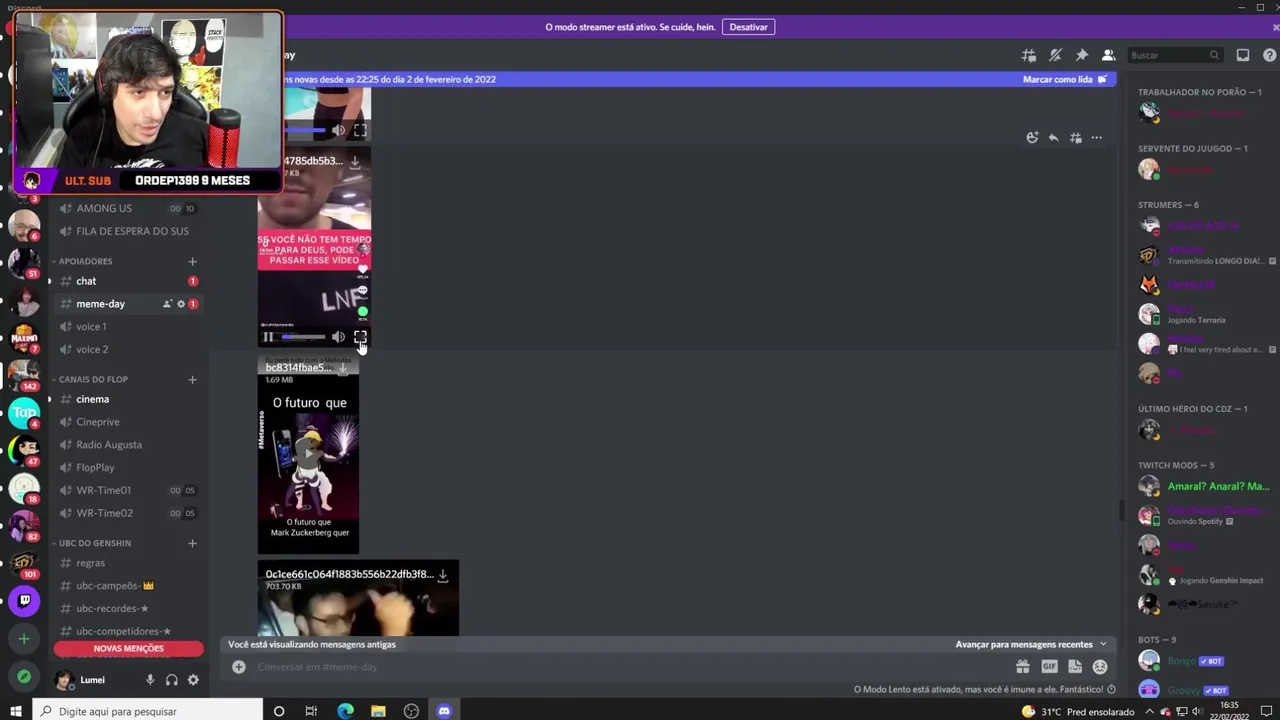Click the Desativar streamer mode button
Viewport: 1280px width, 720px height.
[x=748, y=27]
